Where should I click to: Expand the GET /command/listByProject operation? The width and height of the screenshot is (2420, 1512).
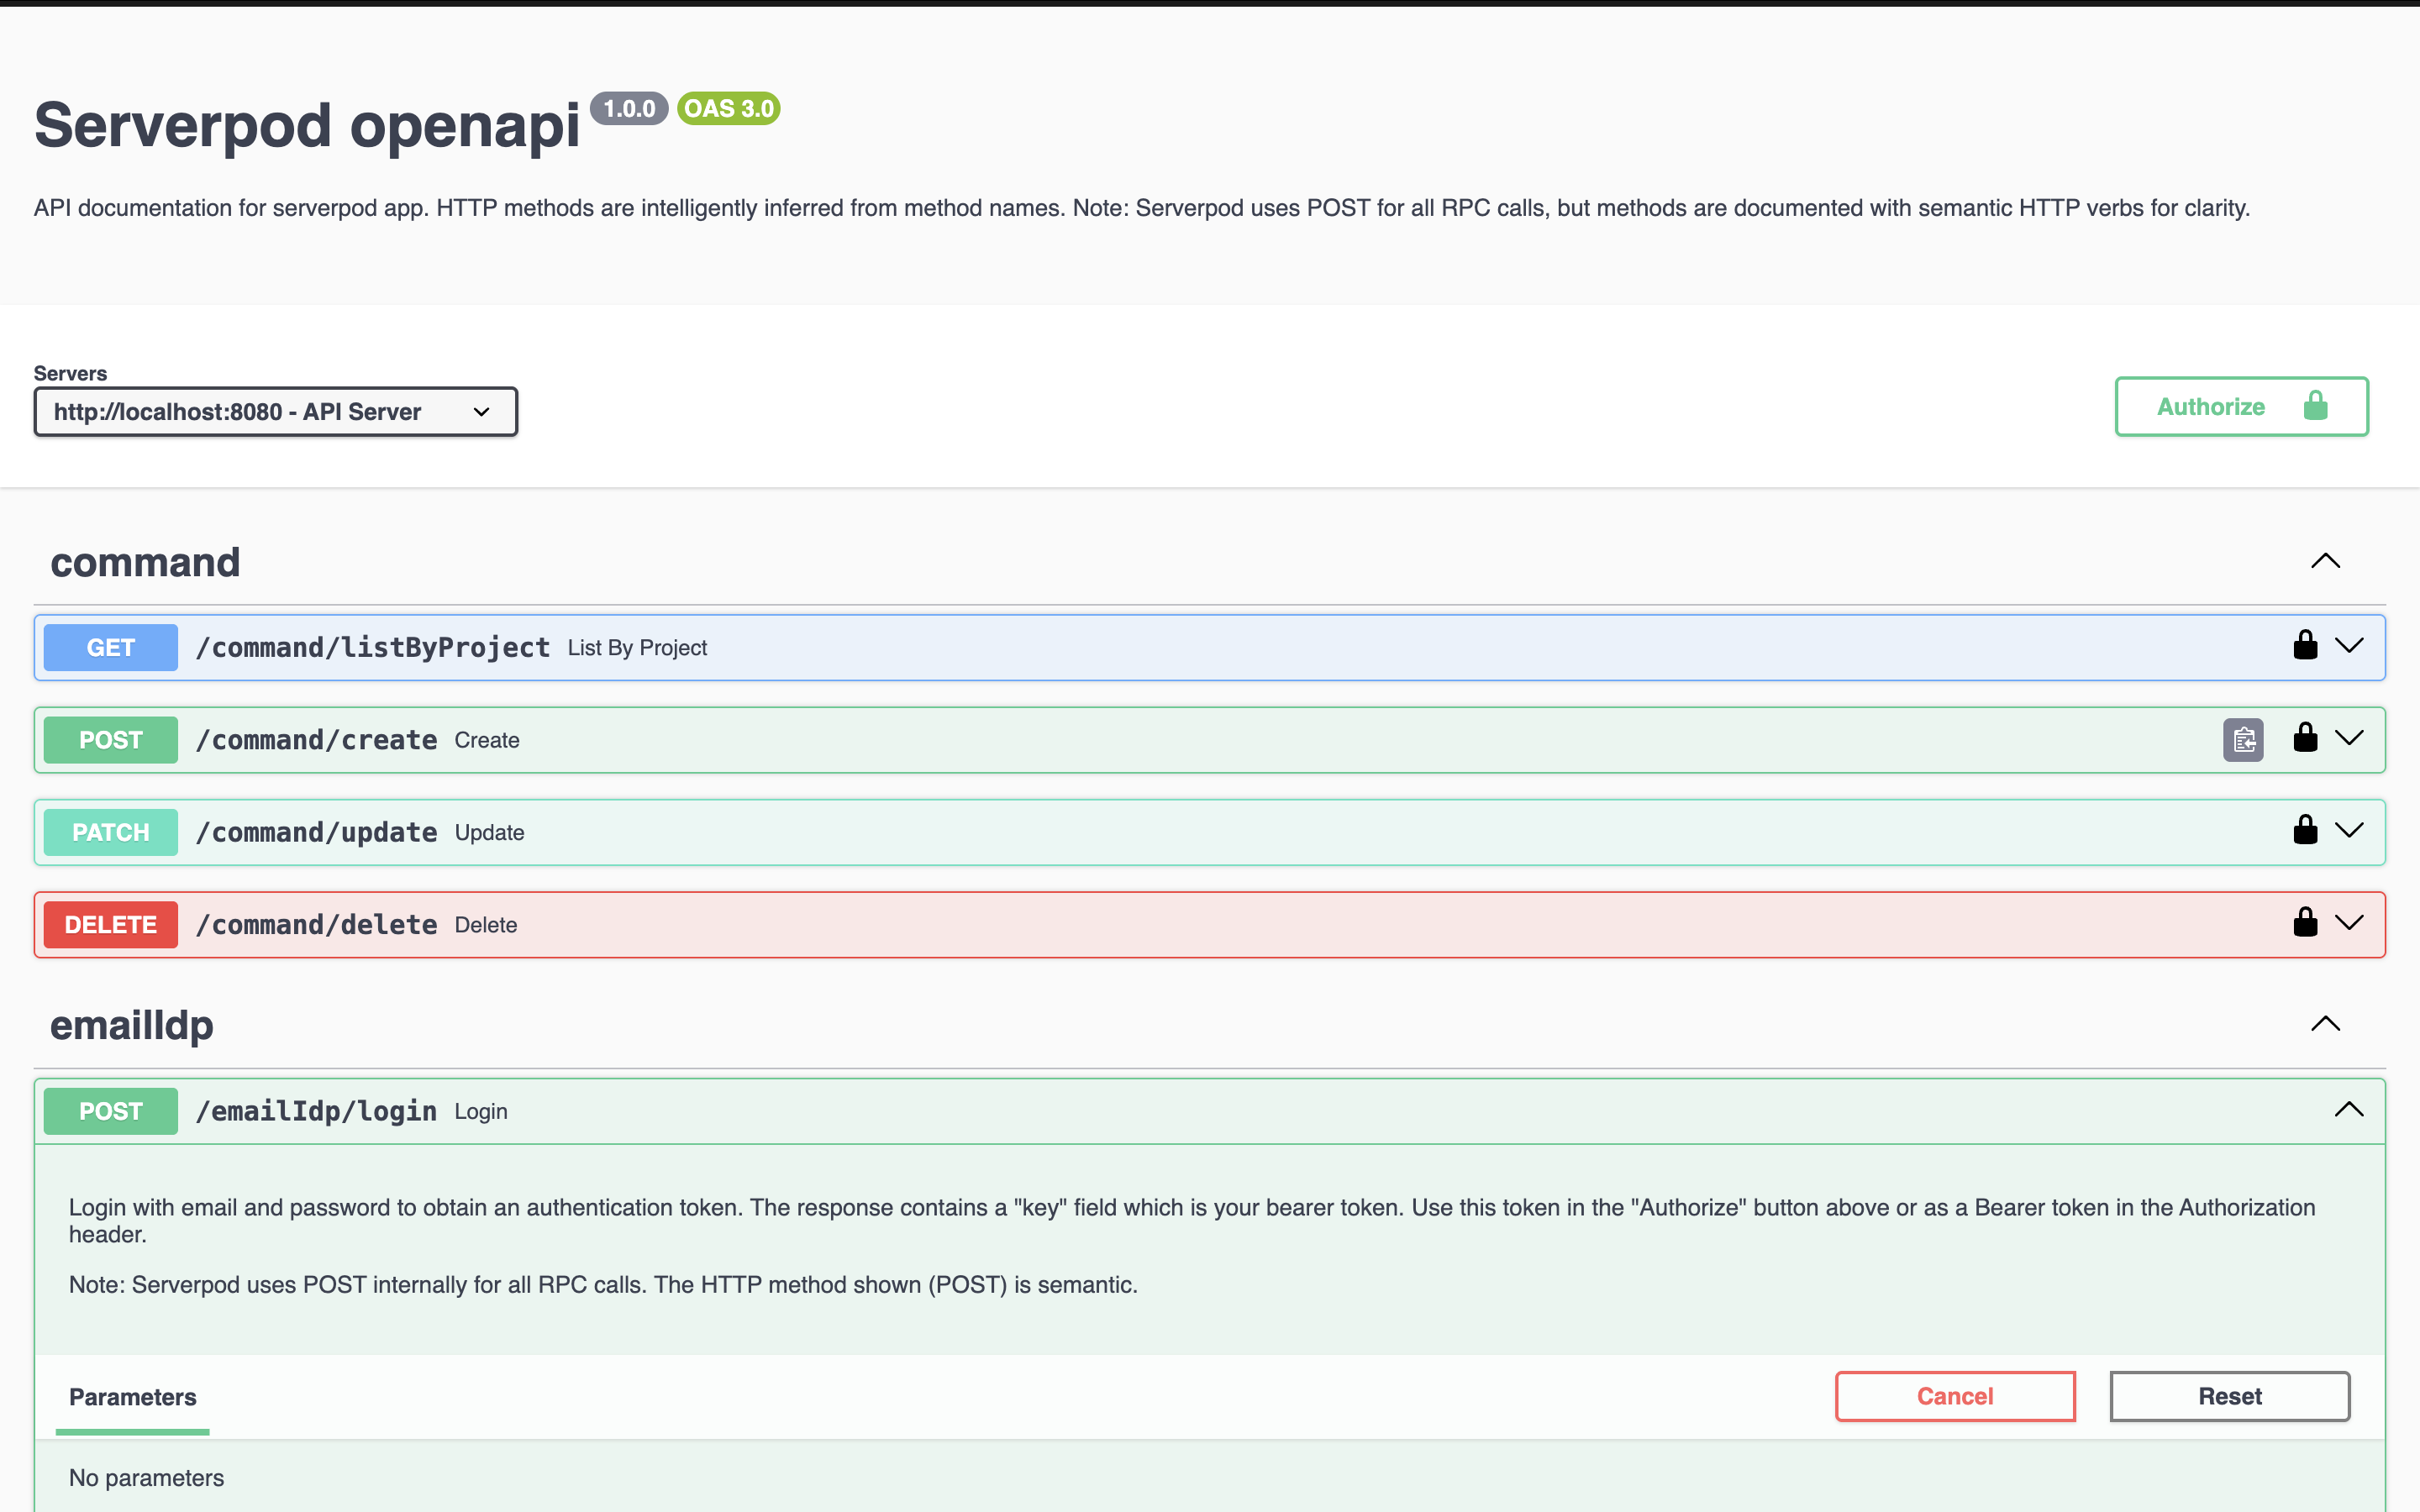(2349, 646)
